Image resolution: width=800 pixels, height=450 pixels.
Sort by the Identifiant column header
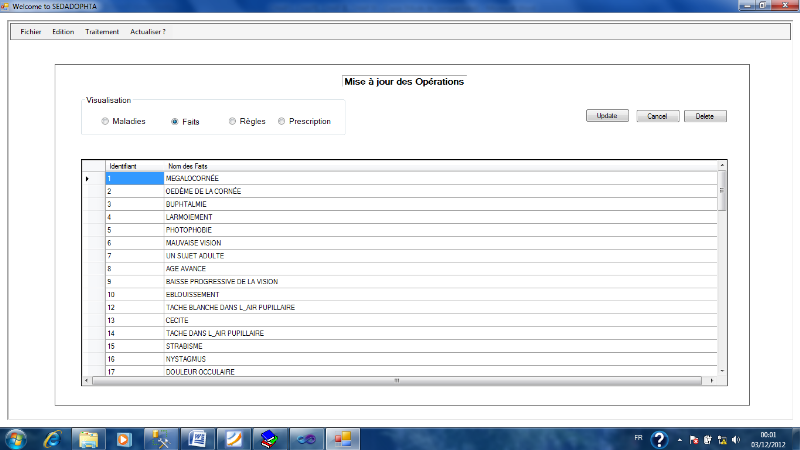[x=135, y=166]
